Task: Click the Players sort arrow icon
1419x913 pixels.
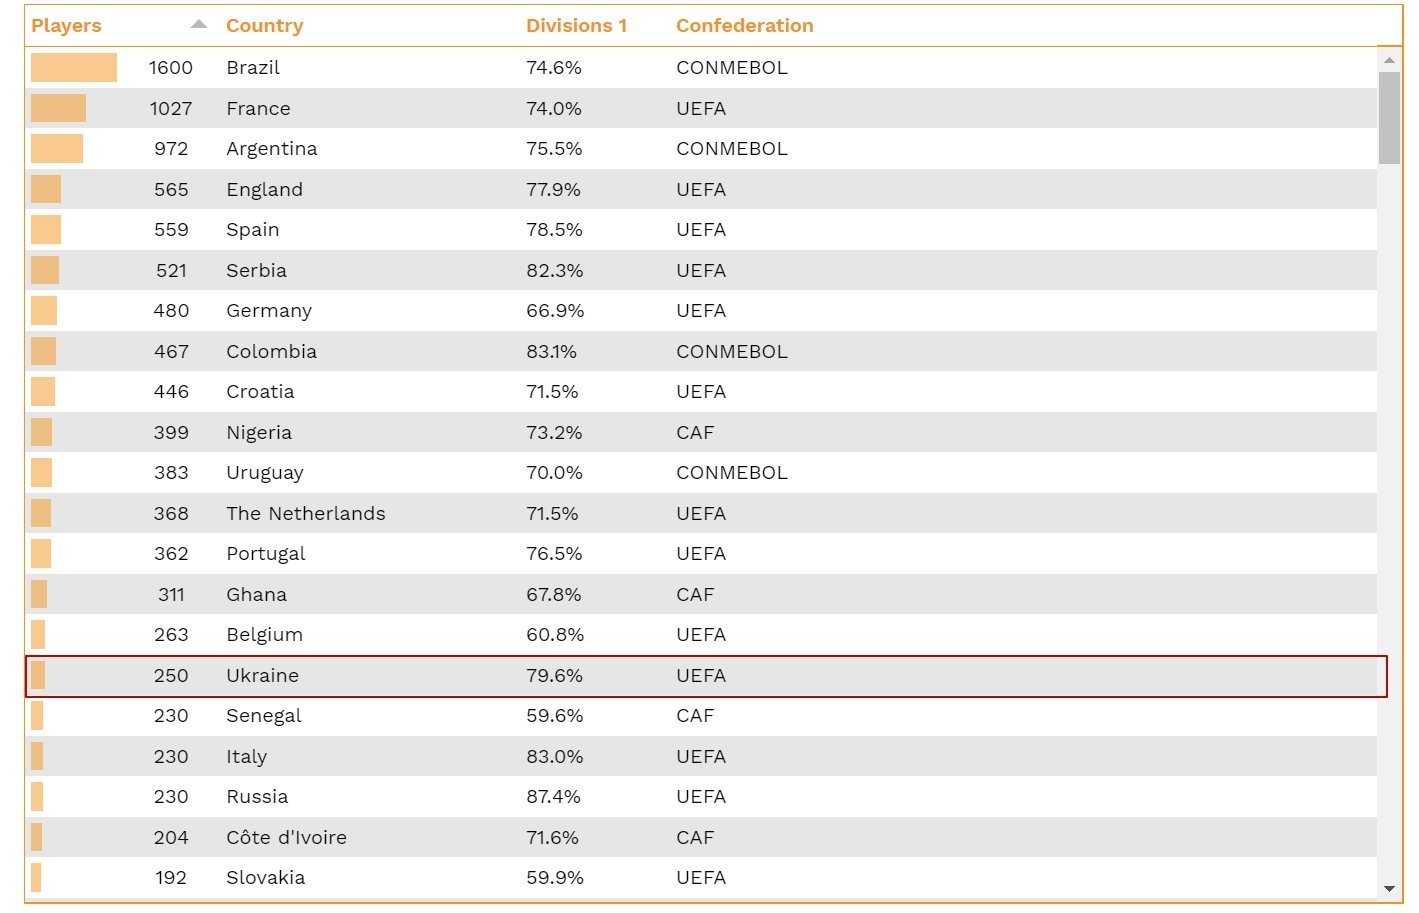Action: tap(199, 25)
